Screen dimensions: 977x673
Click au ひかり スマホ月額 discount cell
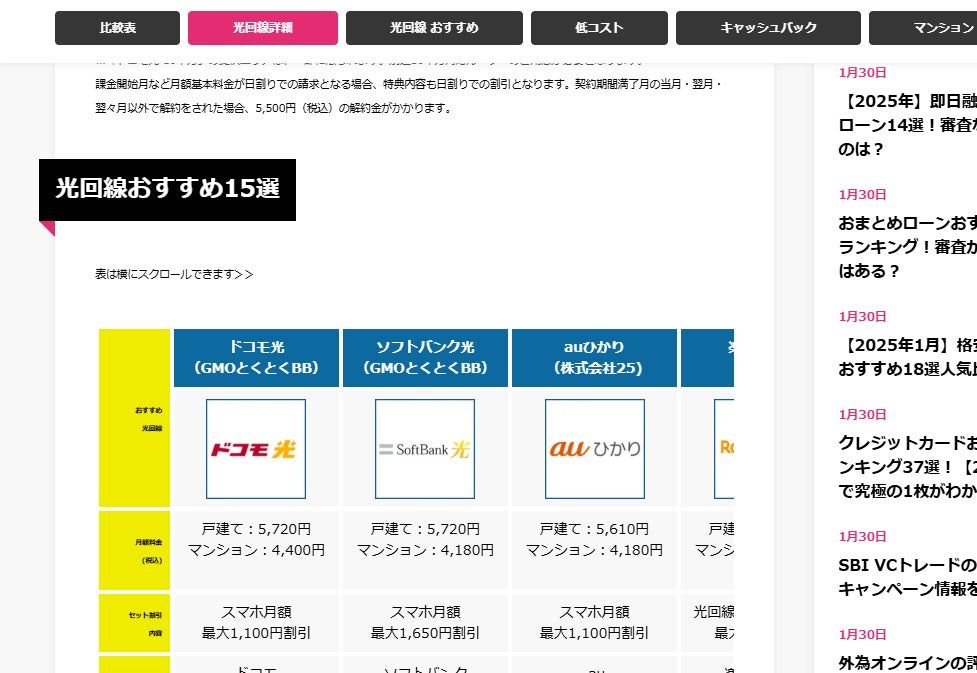pyautogui.click(x=594, y=623)
